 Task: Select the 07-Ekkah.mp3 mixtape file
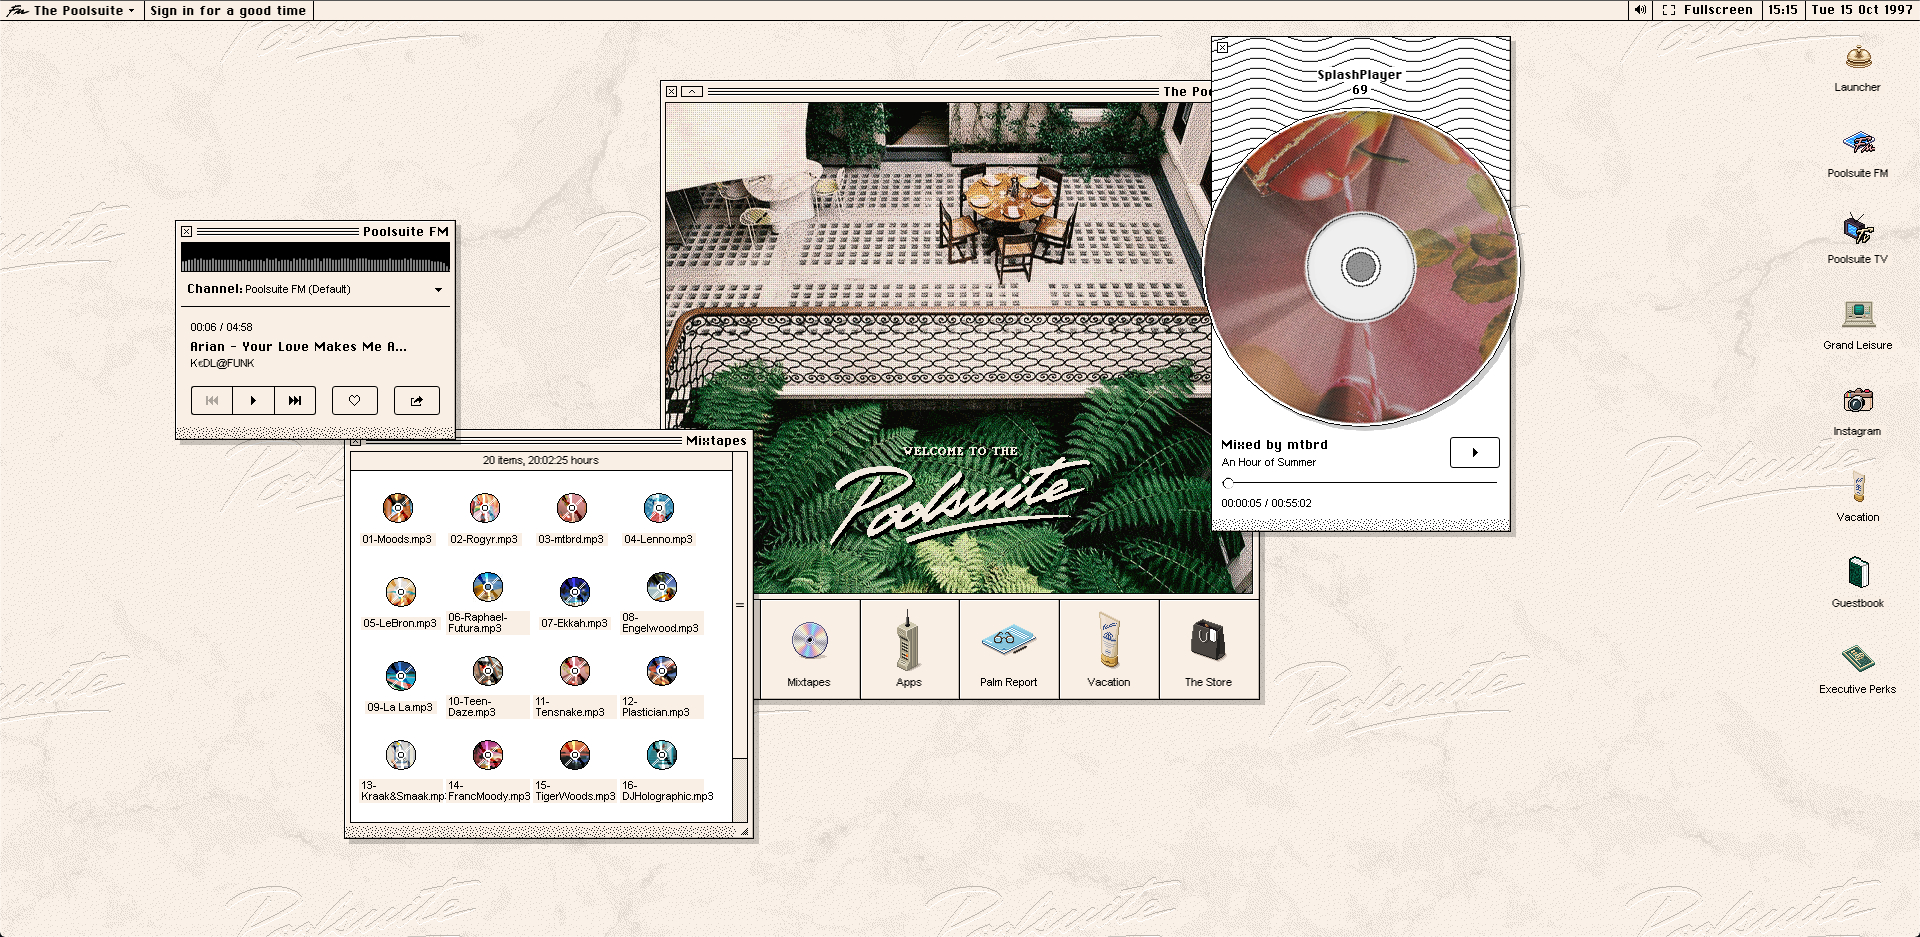coord(574,600)
